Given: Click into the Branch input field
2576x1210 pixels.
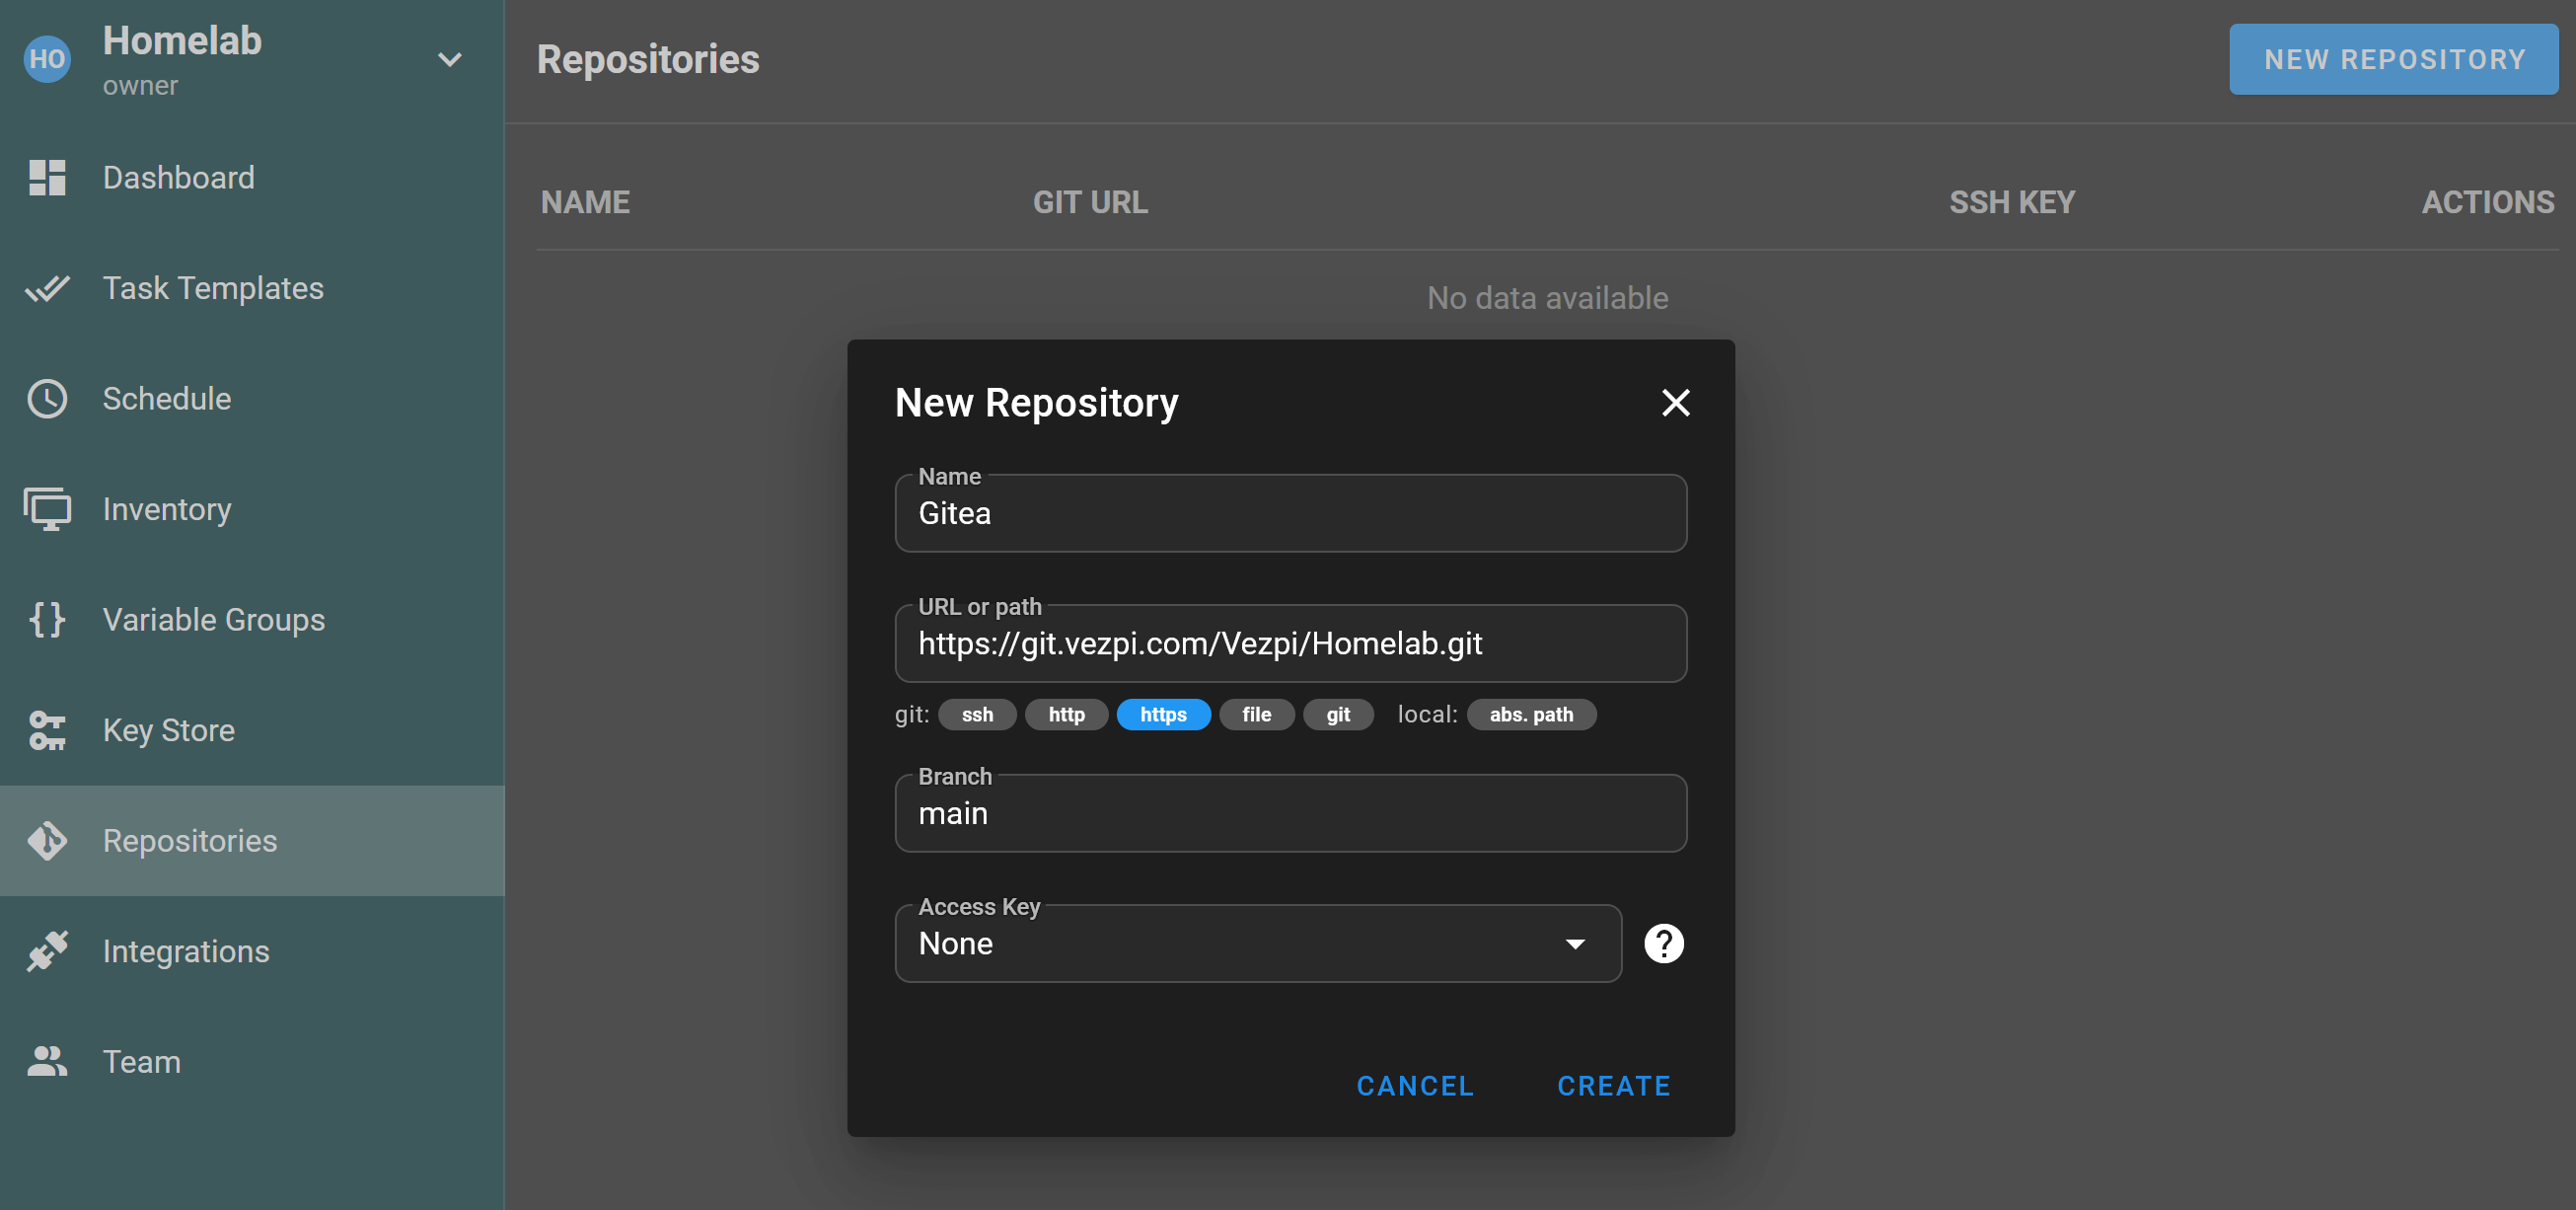Looking at the screenshot, I should tap(1290, 814).
